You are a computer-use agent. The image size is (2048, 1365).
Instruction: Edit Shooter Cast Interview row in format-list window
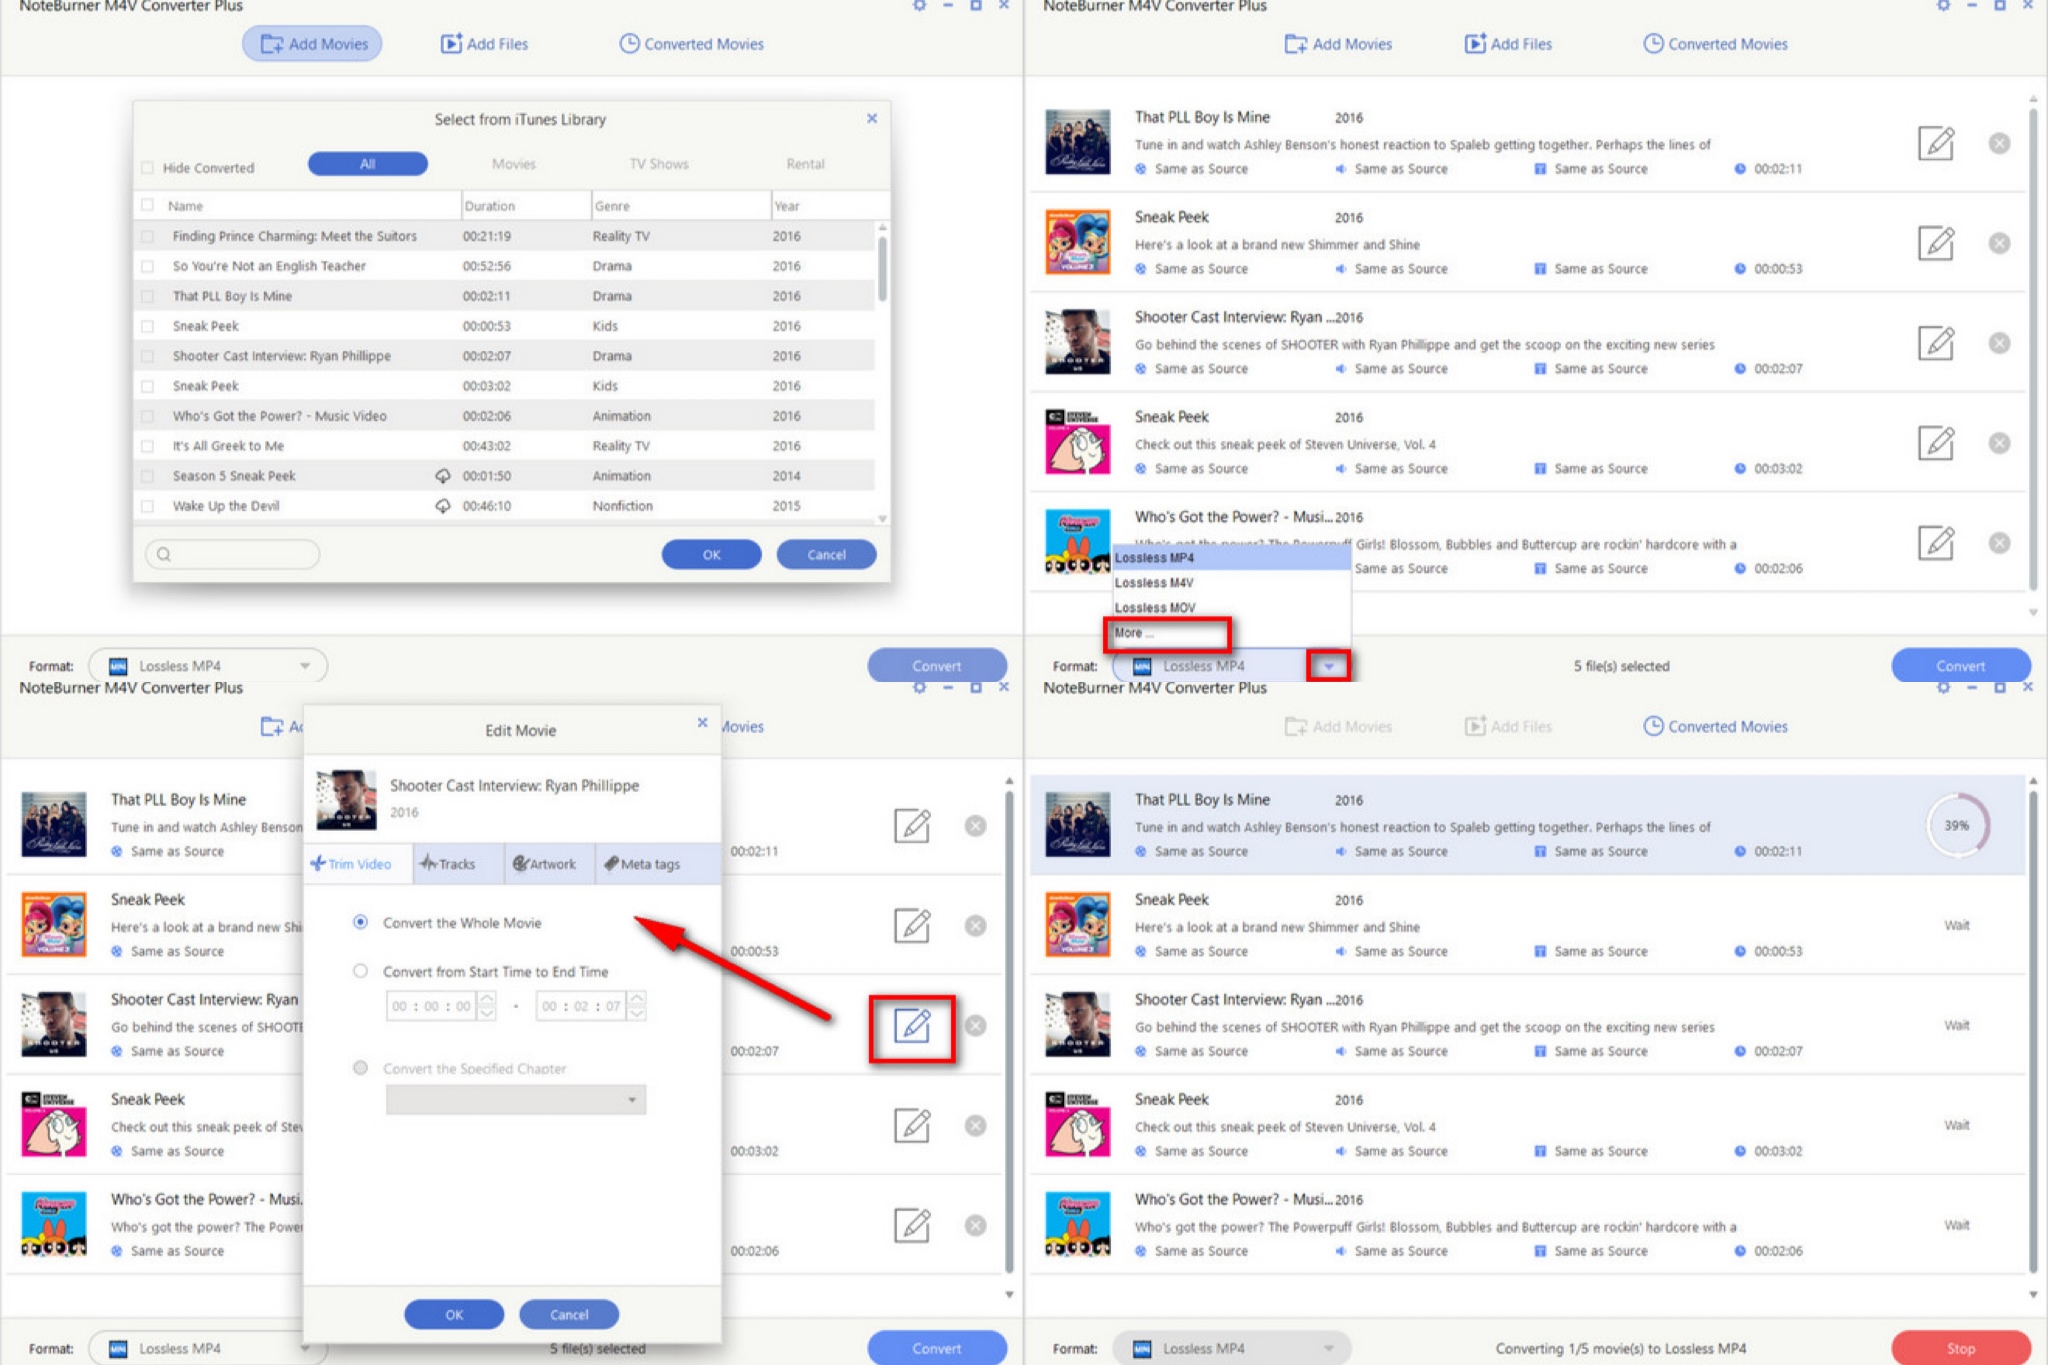tap(1936, 343)
